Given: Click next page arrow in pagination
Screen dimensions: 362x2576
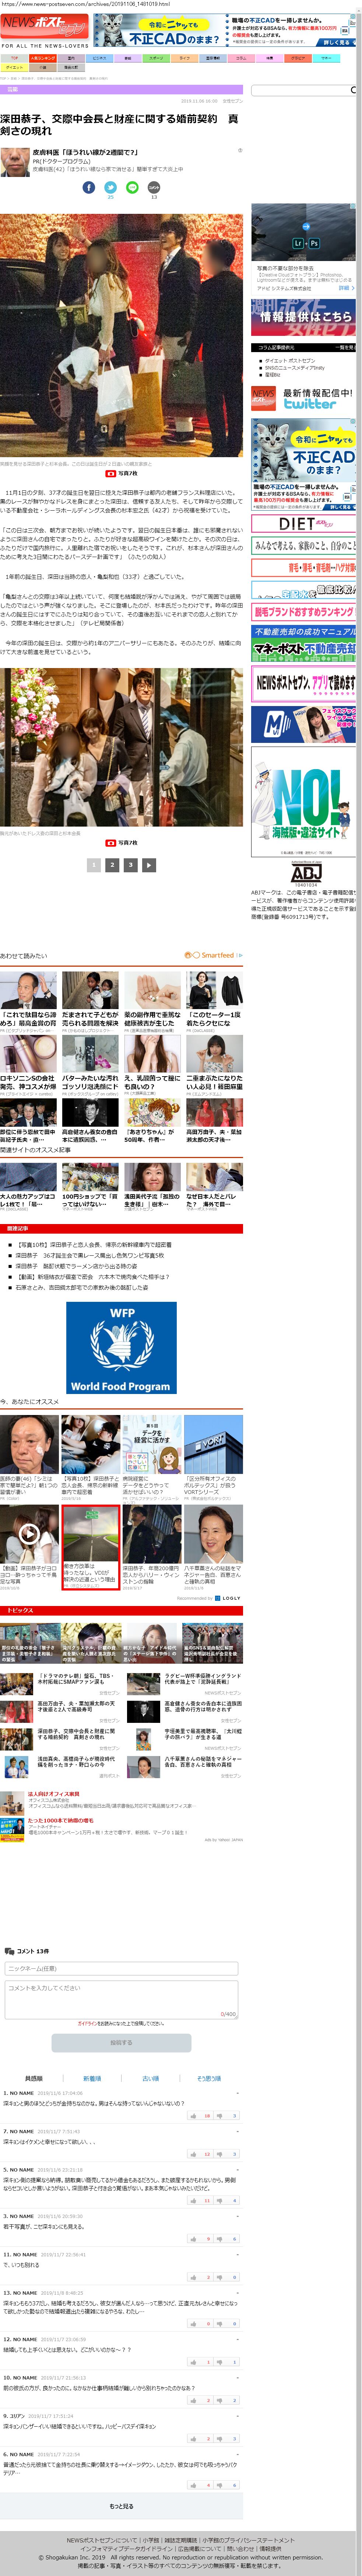Looking at the screenshot, I should (149, 865).
